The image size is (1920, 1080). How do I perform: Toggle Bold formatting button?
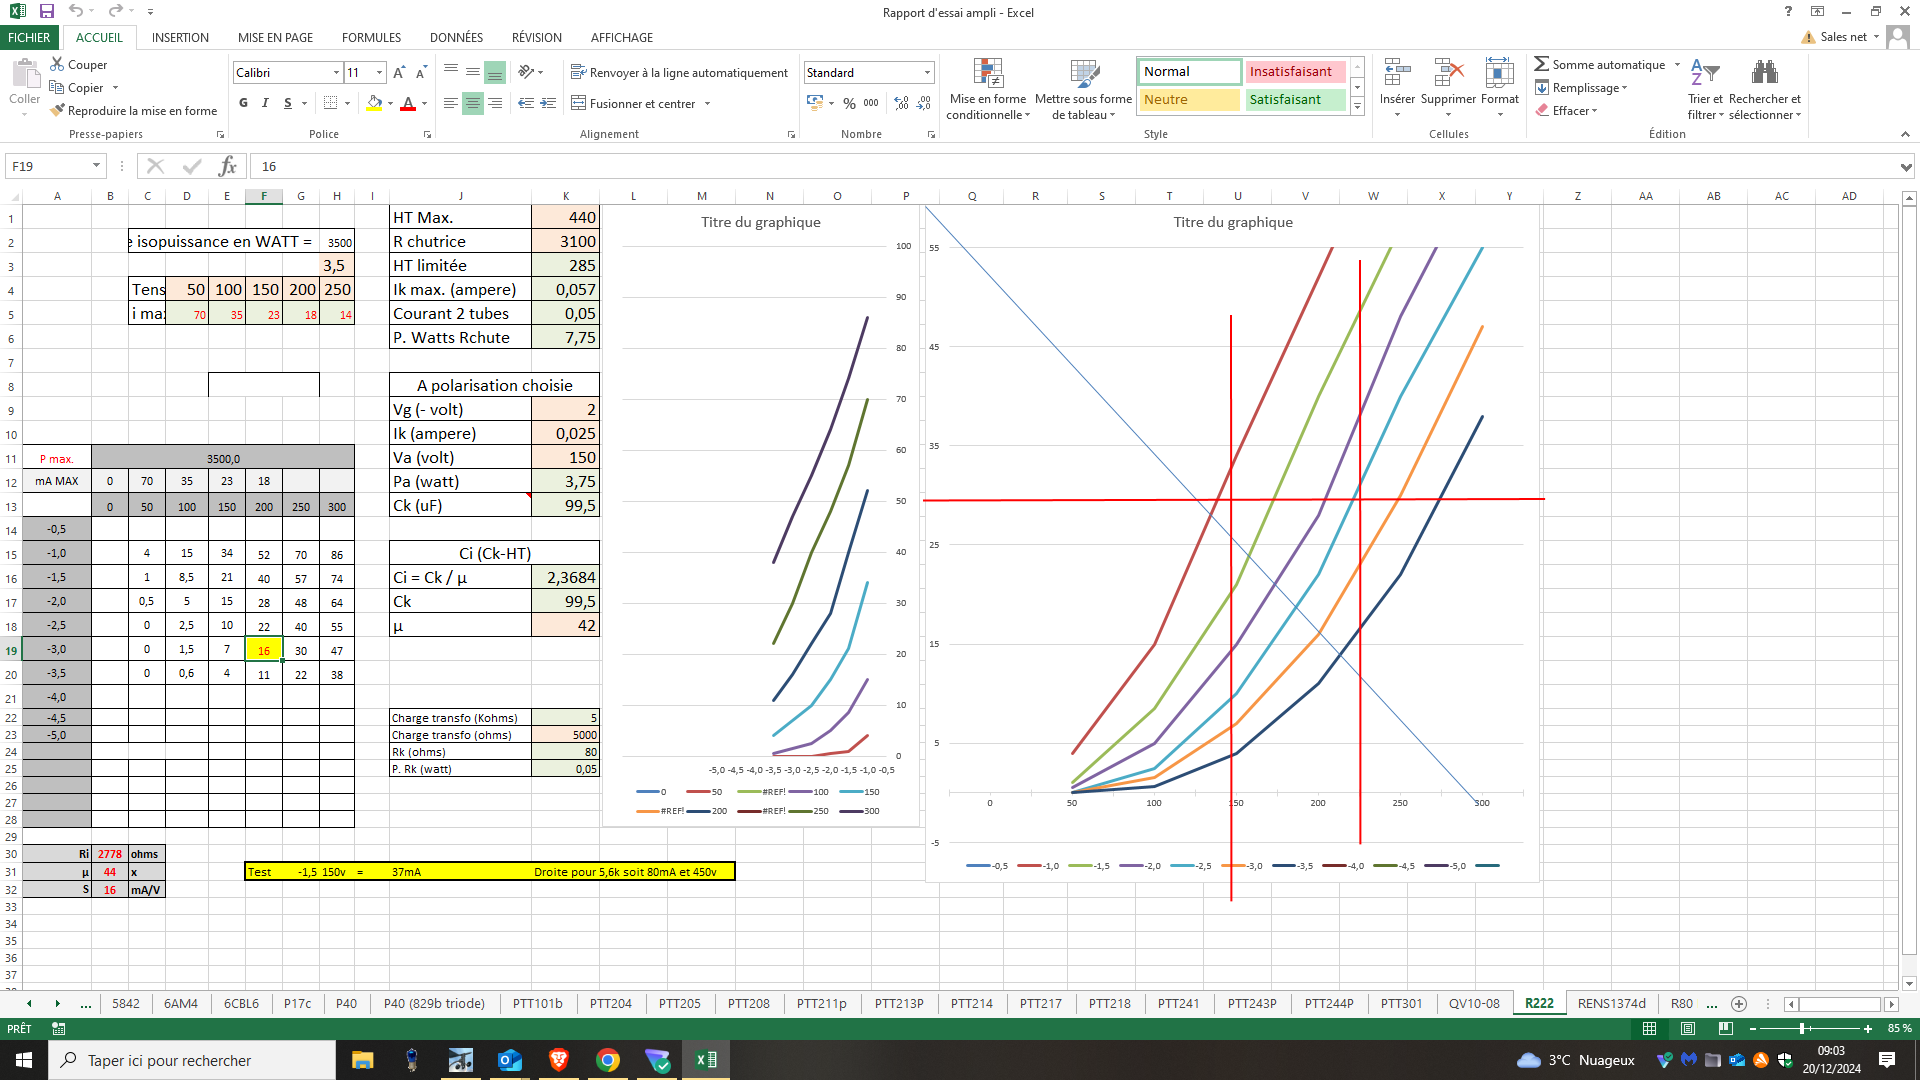coord(243,103)
